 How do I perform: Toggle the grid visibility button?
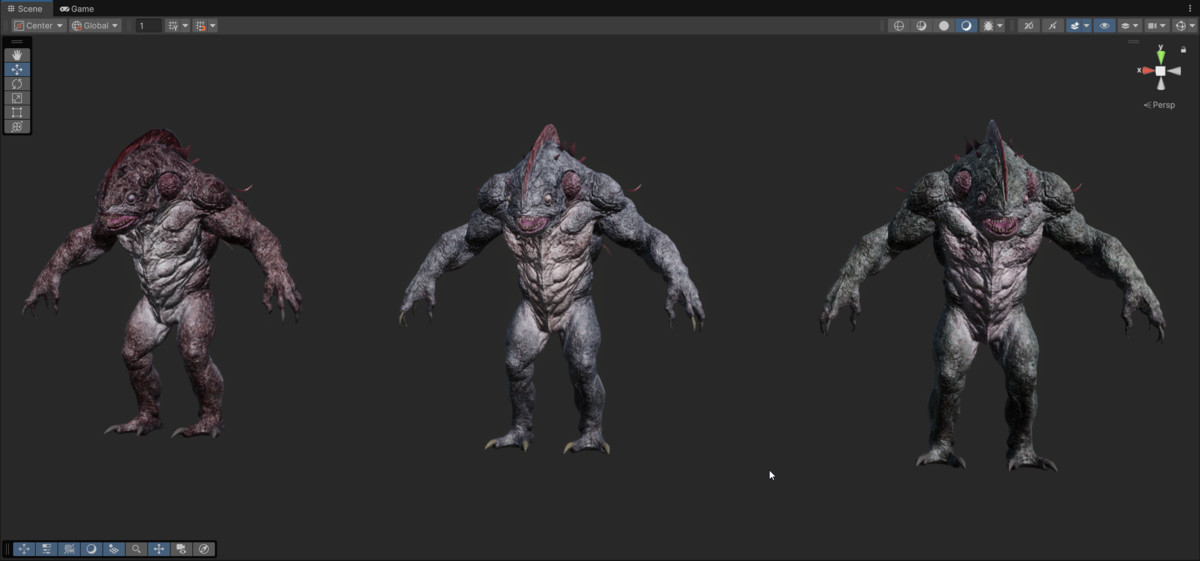click(172, 25)
